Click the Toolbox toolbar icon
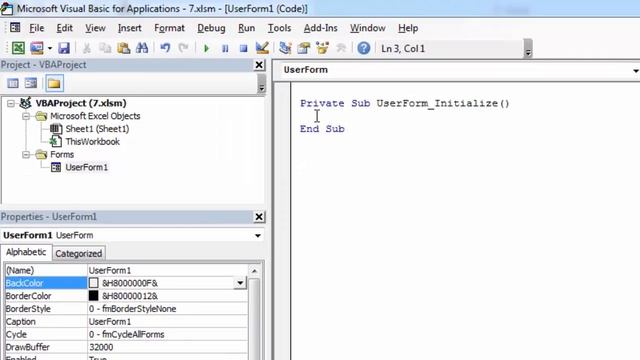 click(x=341, y=48)
